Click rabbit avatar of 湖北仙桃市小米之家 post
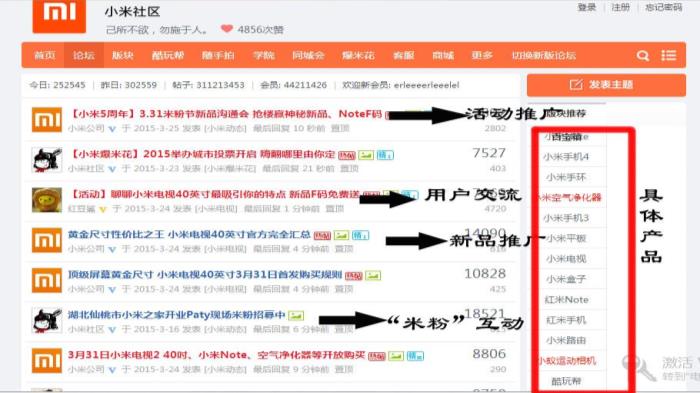 pos(47,321)
